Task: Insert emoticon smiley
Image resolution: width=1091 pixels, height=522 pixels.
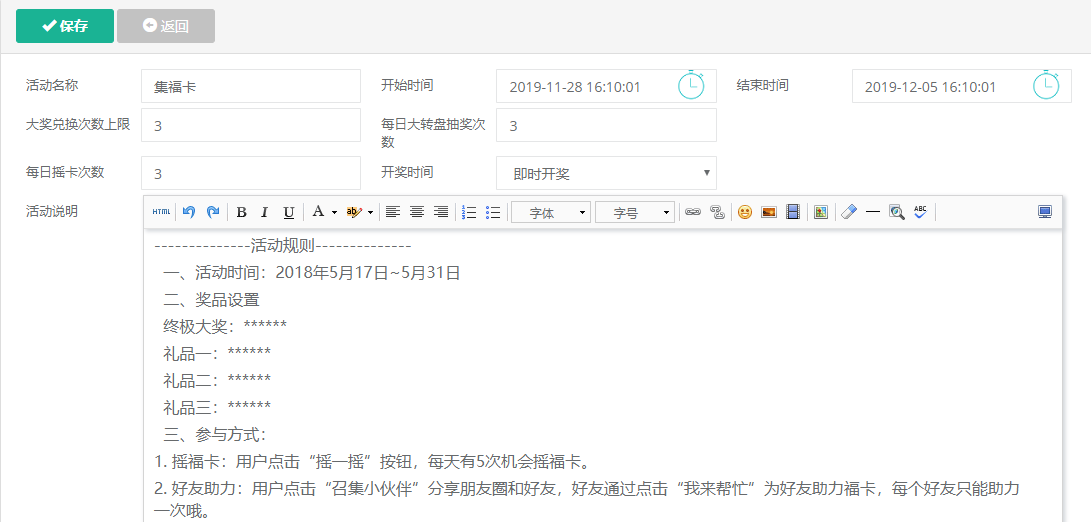Action: pos(745,212)
